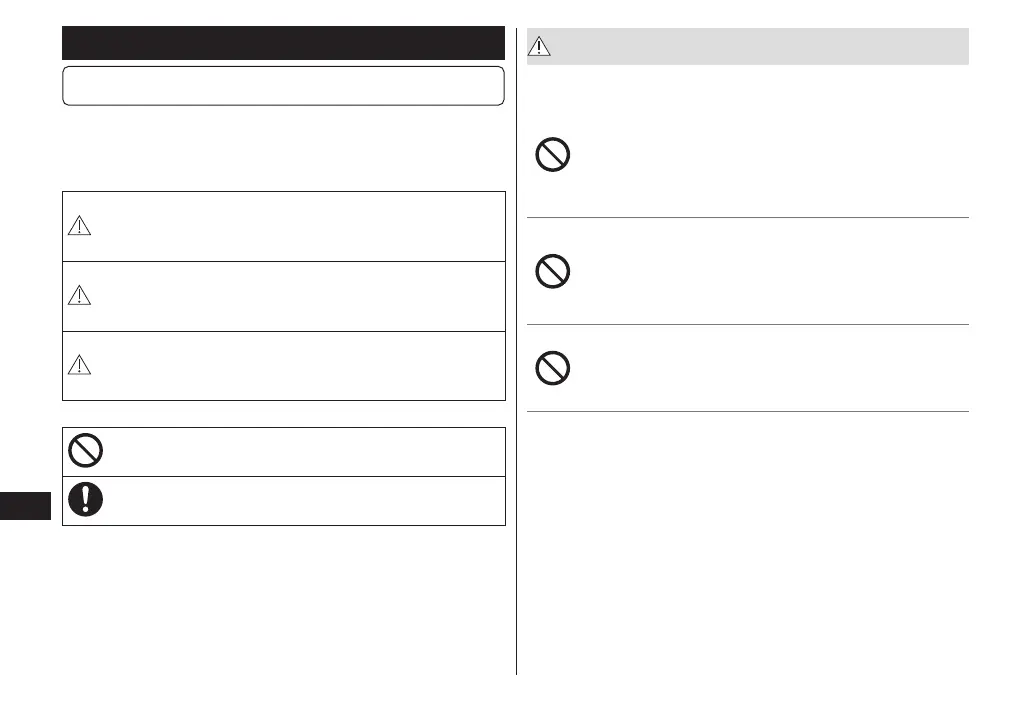Click the separator line below the second prohibition icon
Viewport: 1032px width, 726px height.
748,324
